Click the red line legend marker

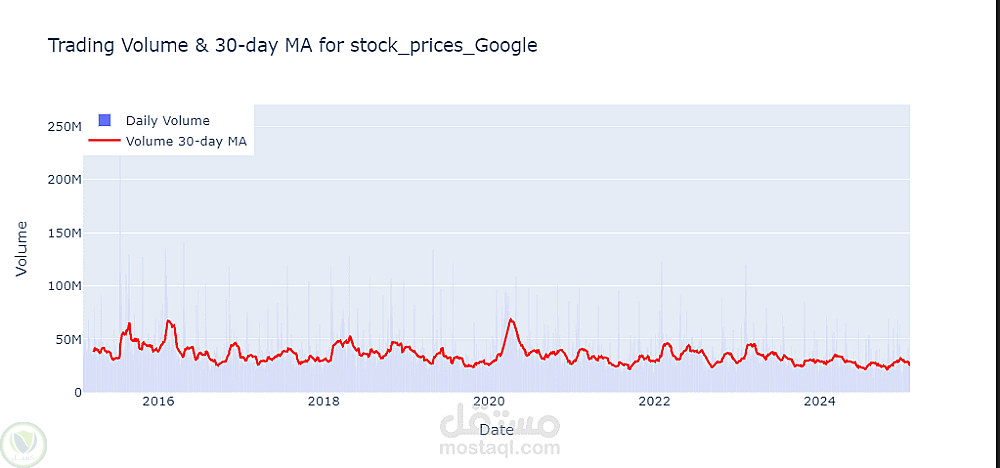point(104,141)
